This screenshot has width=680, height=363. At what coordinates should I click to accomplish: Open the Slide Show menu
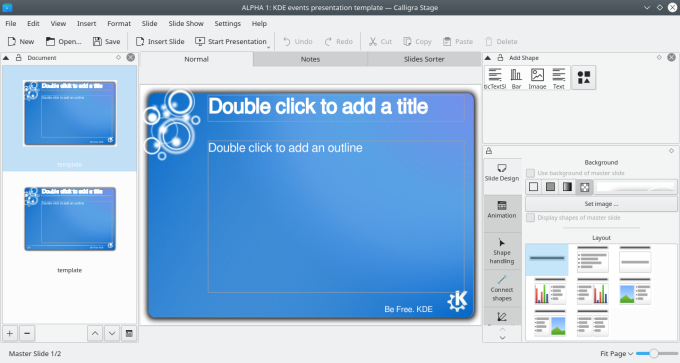pos(186,23)
